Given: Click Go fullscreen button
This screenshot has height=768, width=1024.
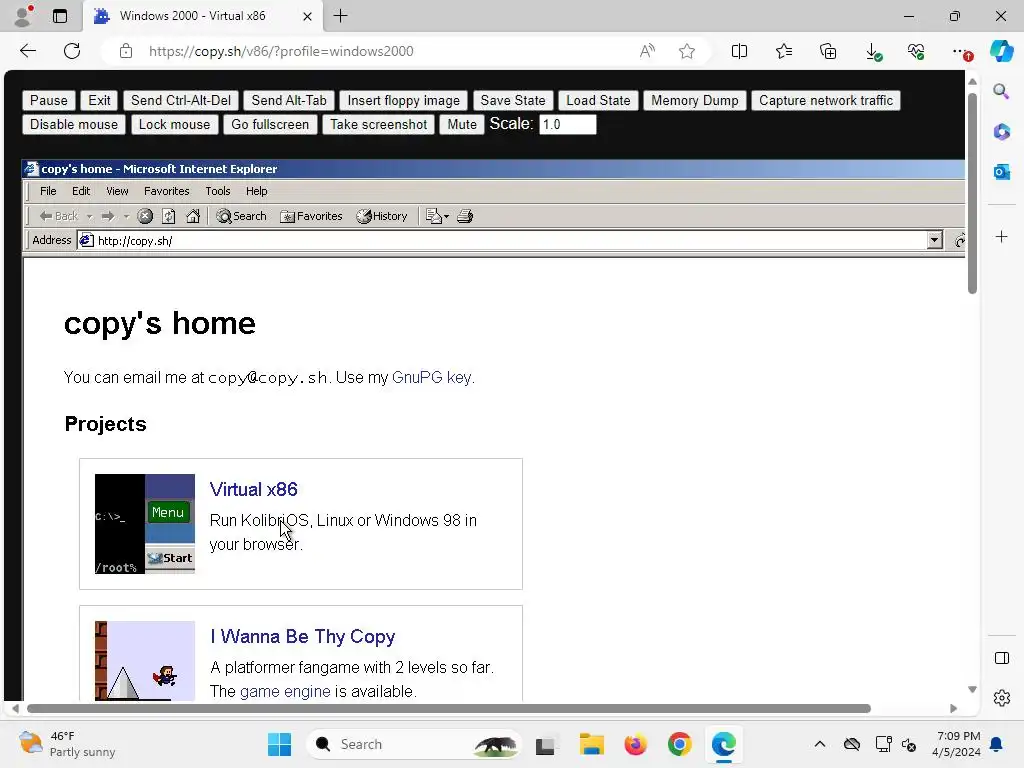Looking at the screenshot, I should 270,125.
